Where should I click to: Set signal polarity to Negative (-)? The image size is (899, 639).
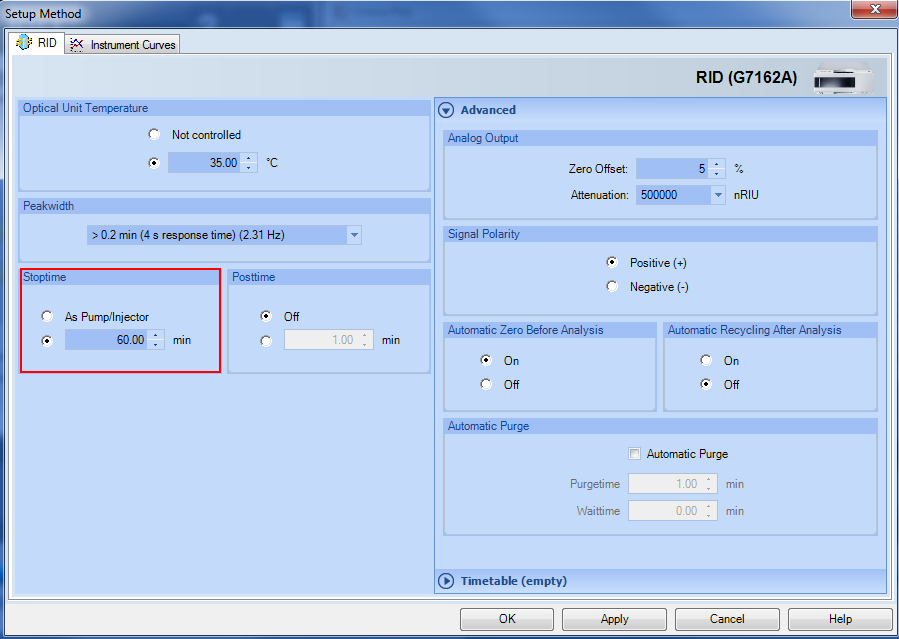coord(612,286)
